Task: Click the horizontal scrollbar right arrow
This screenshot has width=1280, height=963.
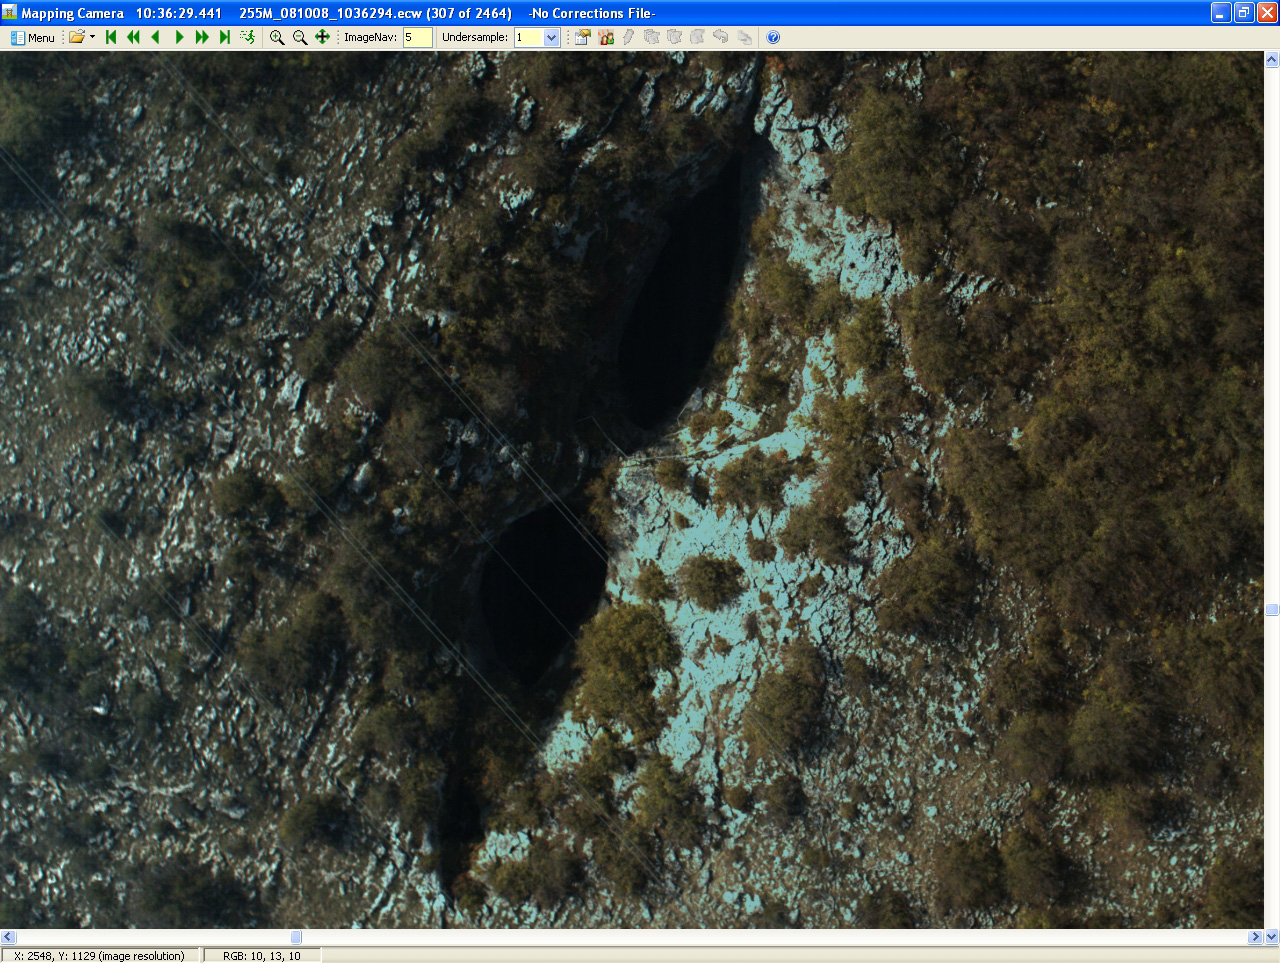Action: point(1255,937)
